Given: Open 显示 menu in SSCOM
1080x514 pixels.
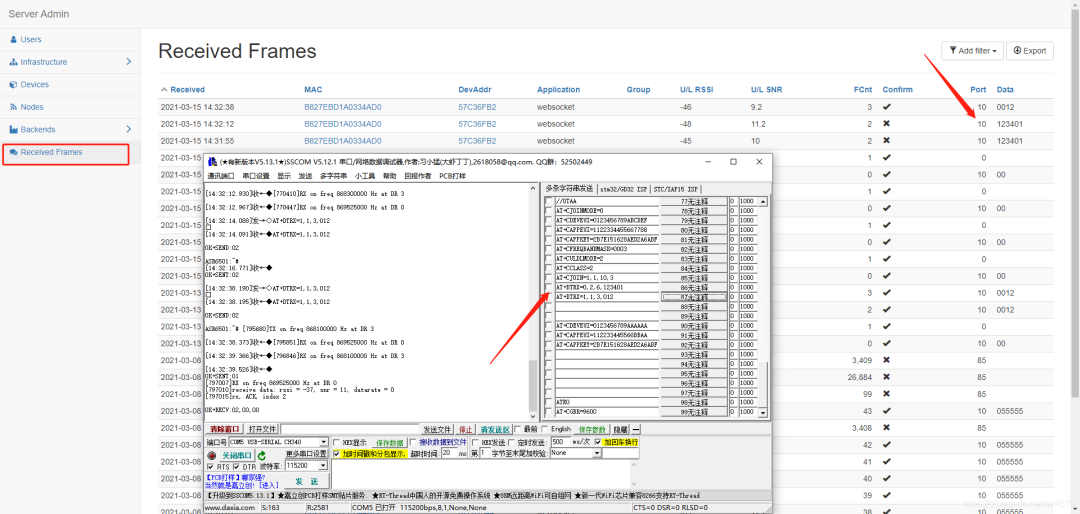Looking at the screenshot, I should pyautogui.click(x=284, y=176).
